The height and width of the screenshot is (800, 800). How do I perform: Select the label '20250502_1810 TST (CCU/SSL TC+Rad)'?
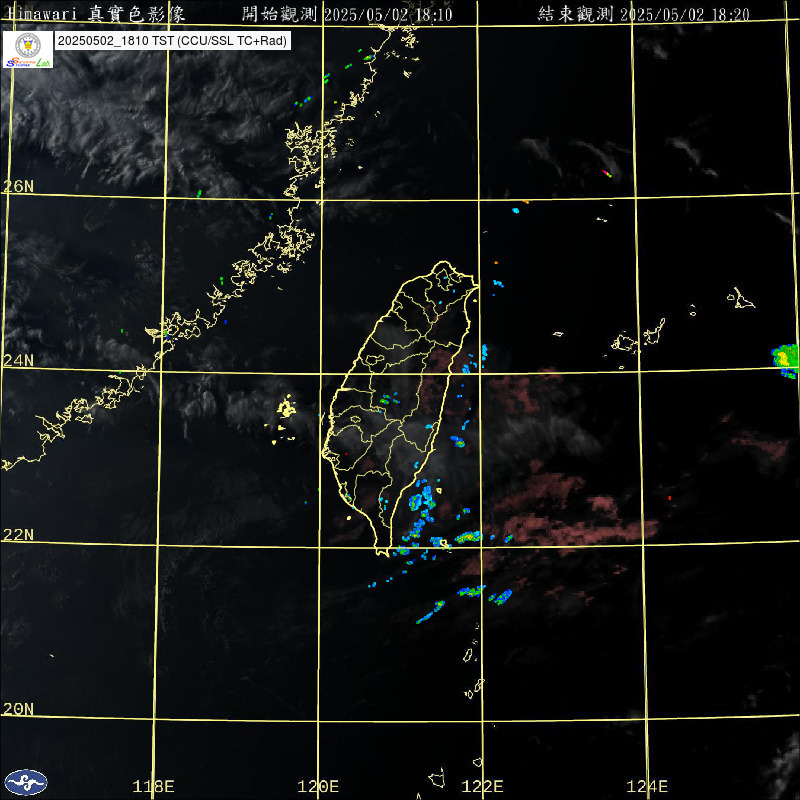[172, 41]
